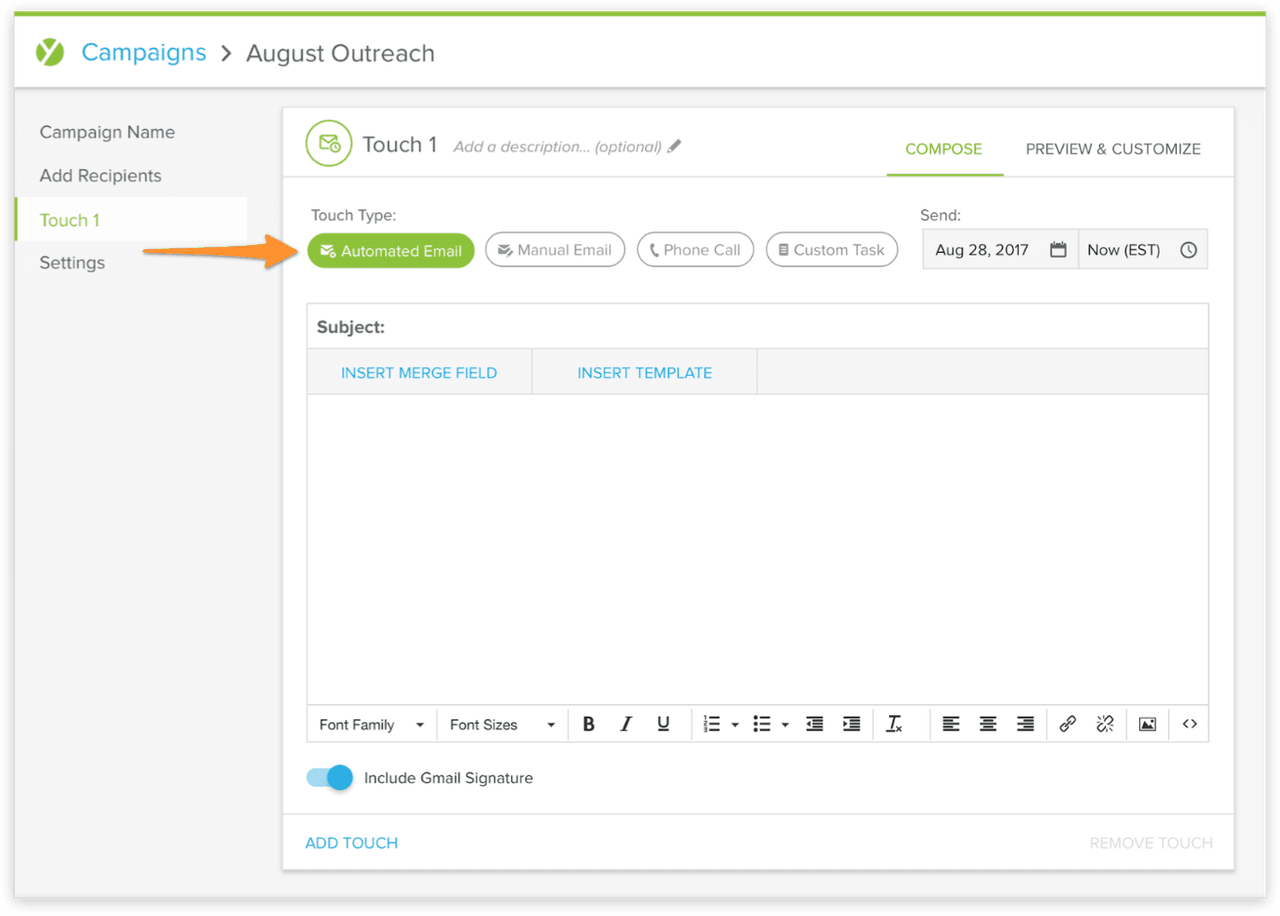The image size is (1280, 916).
Task: Apply italic formatting
Action: coord(626,723)
